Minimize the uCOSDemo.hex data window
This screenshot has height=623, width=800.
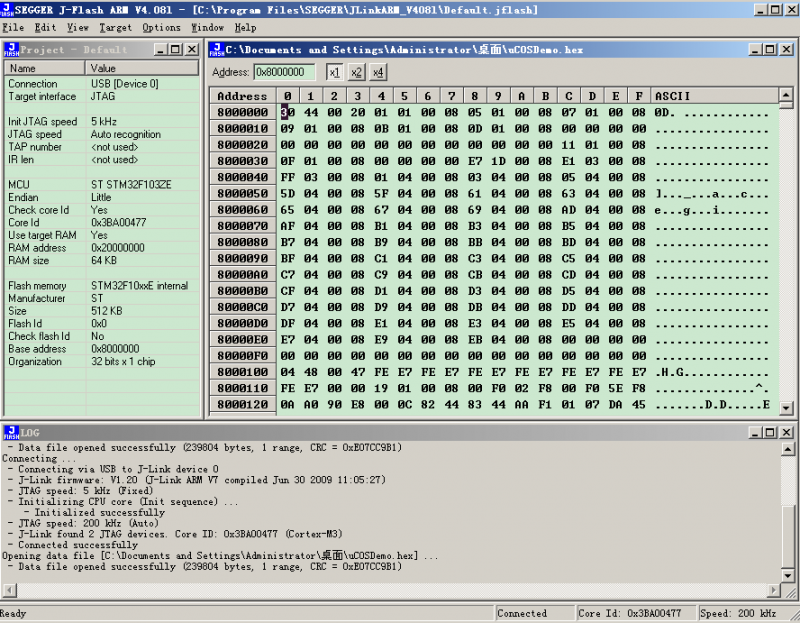tap(757, 49)
